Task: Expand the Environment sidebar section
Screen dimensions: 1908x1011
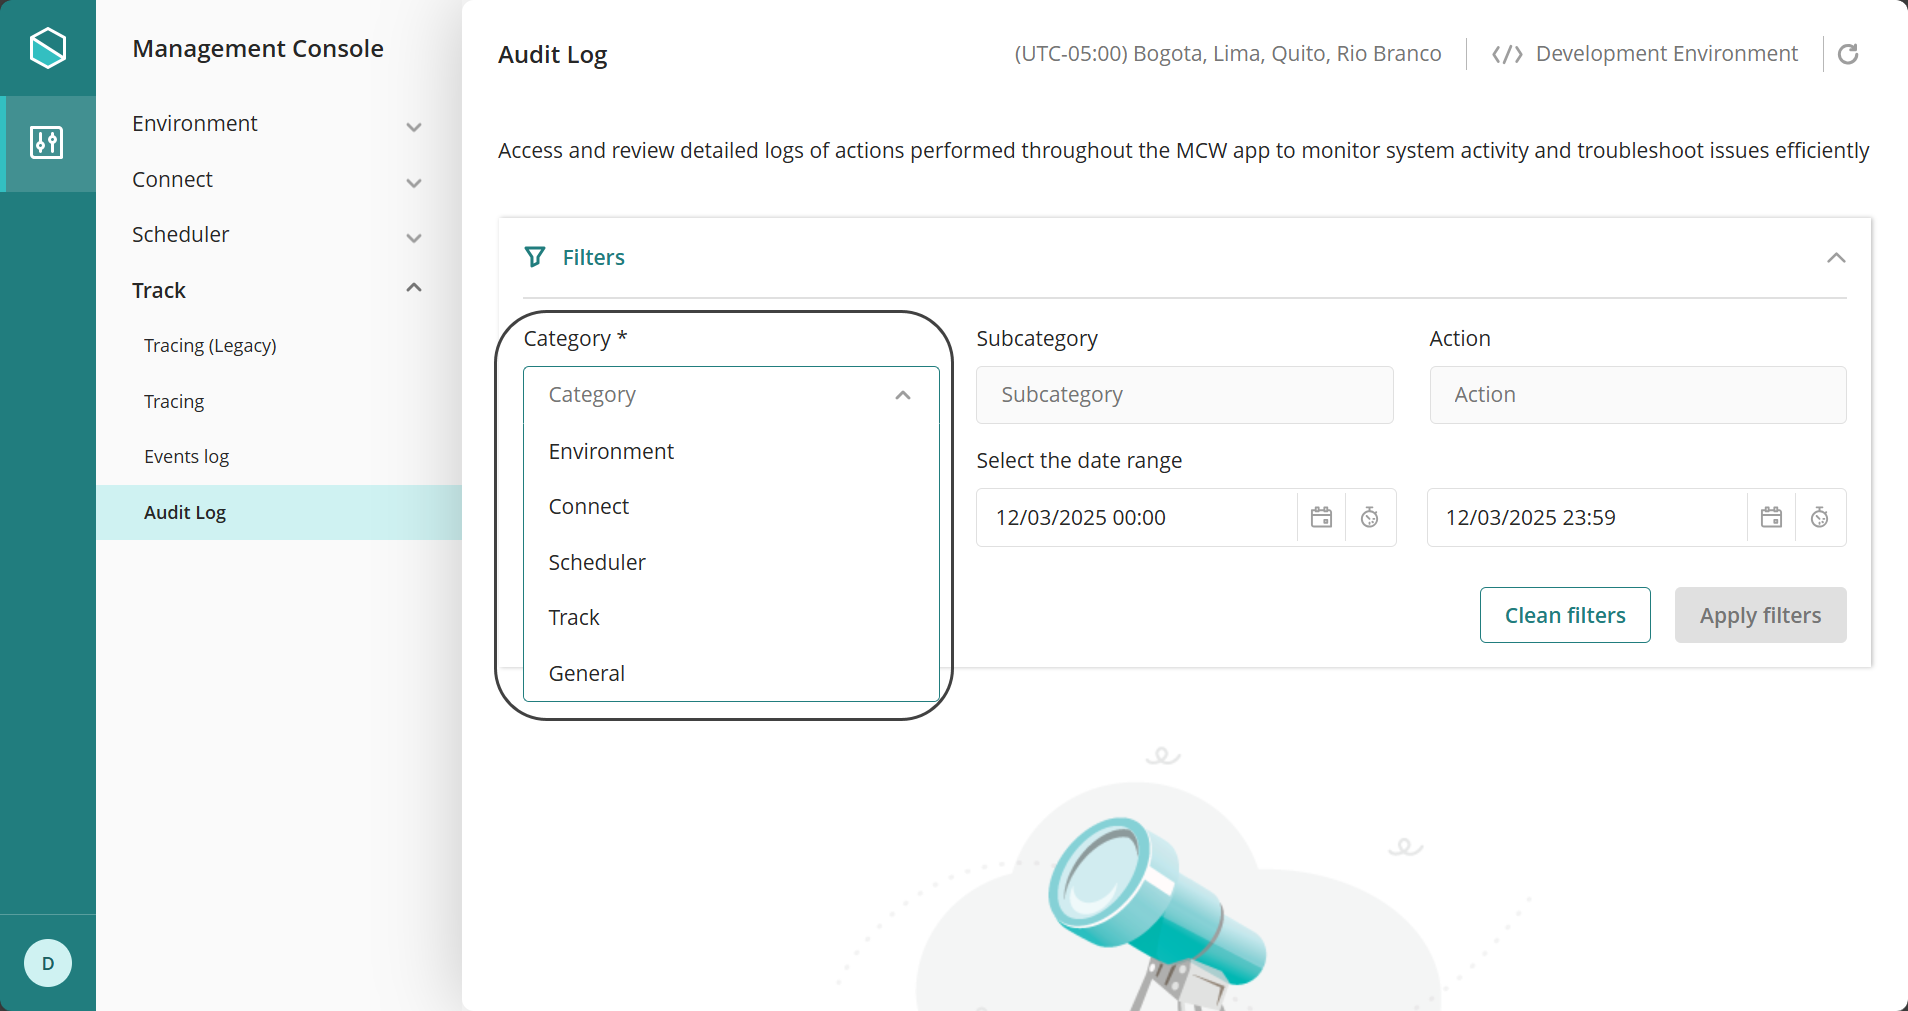Action: [x=414, y=126]
